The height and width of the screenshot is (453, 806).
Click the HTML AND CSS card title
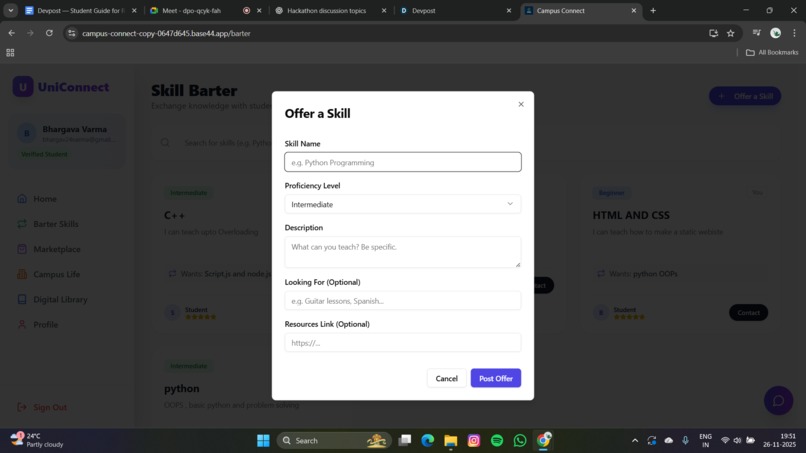pos(631,215)
